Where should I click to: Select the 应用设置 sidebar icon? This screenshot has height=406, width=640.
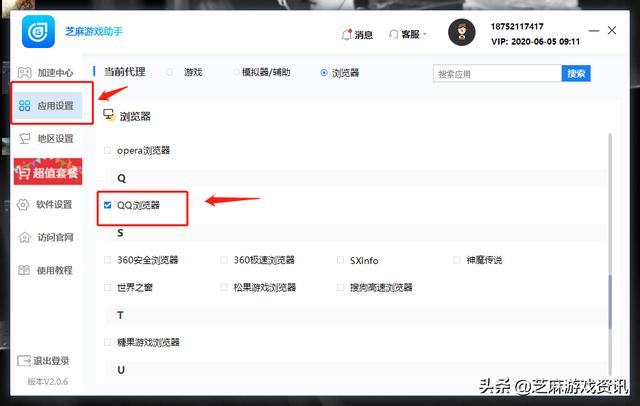tap(24, 106)
